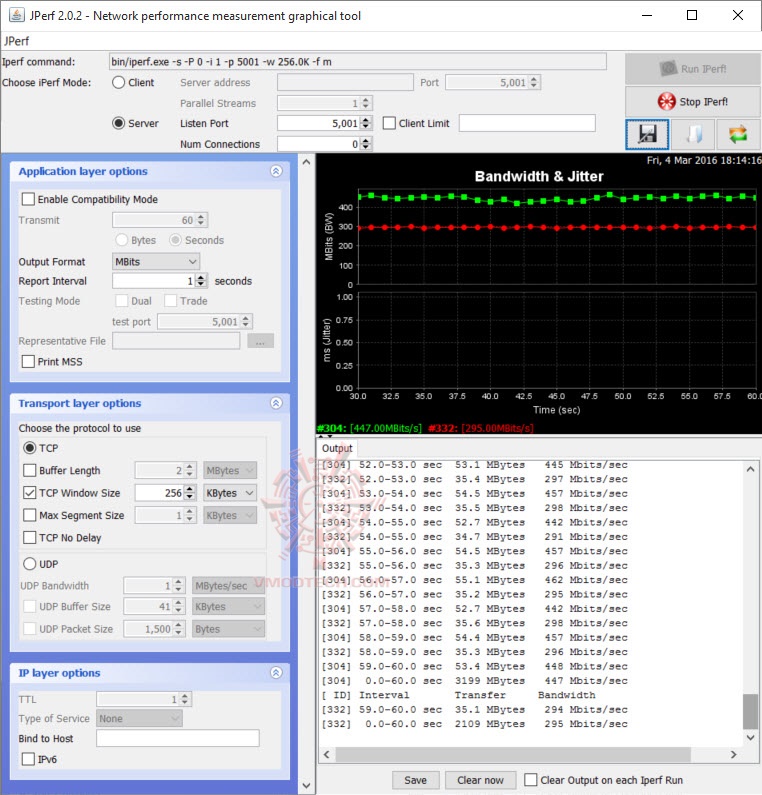The height and width of the screenshot is (795, 762).
Task: Click the Iperf command text field
Action: tap(358, 62)
